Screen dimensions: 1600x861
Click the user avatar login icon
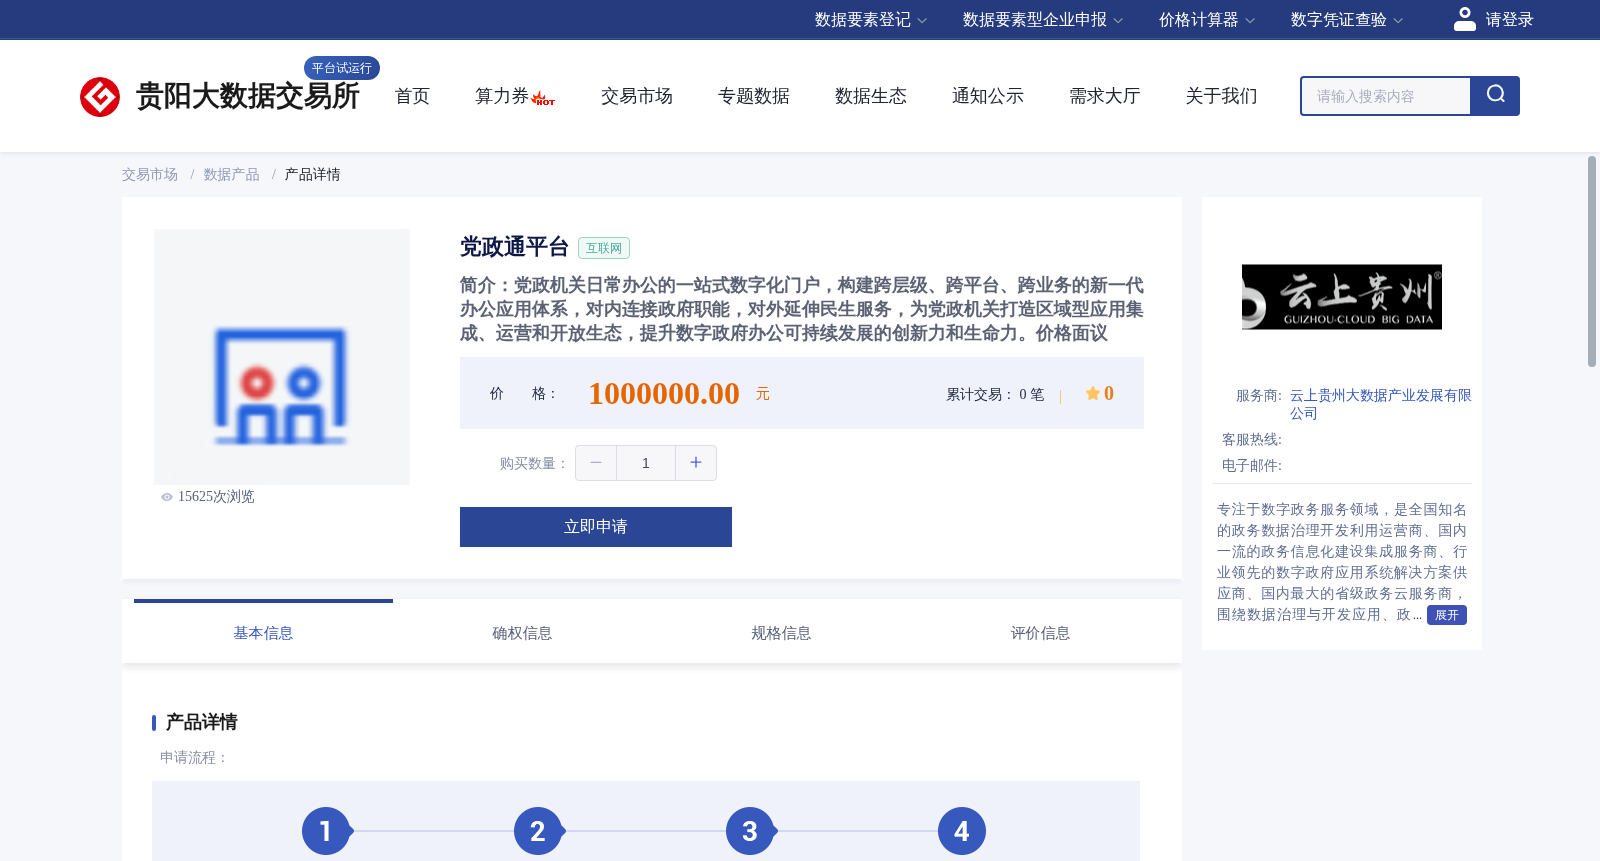coord(1465,19)
